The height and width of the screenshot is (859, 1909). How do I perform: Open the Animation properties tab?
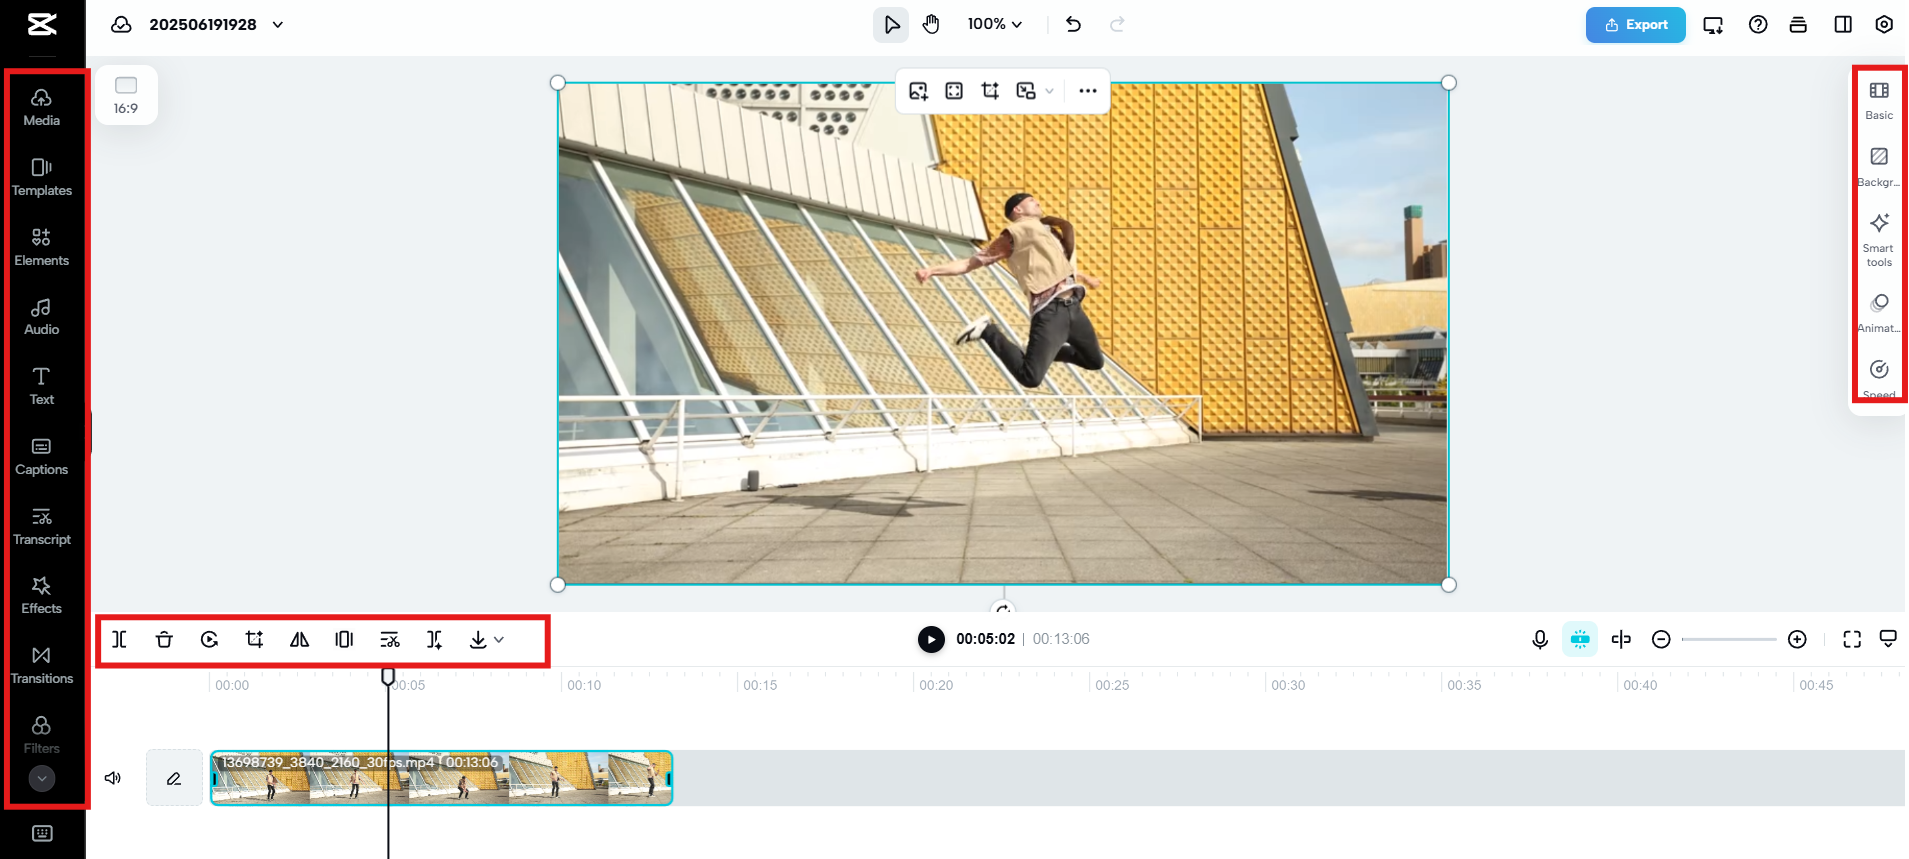pyautogui.click(x=1879, y=314)
